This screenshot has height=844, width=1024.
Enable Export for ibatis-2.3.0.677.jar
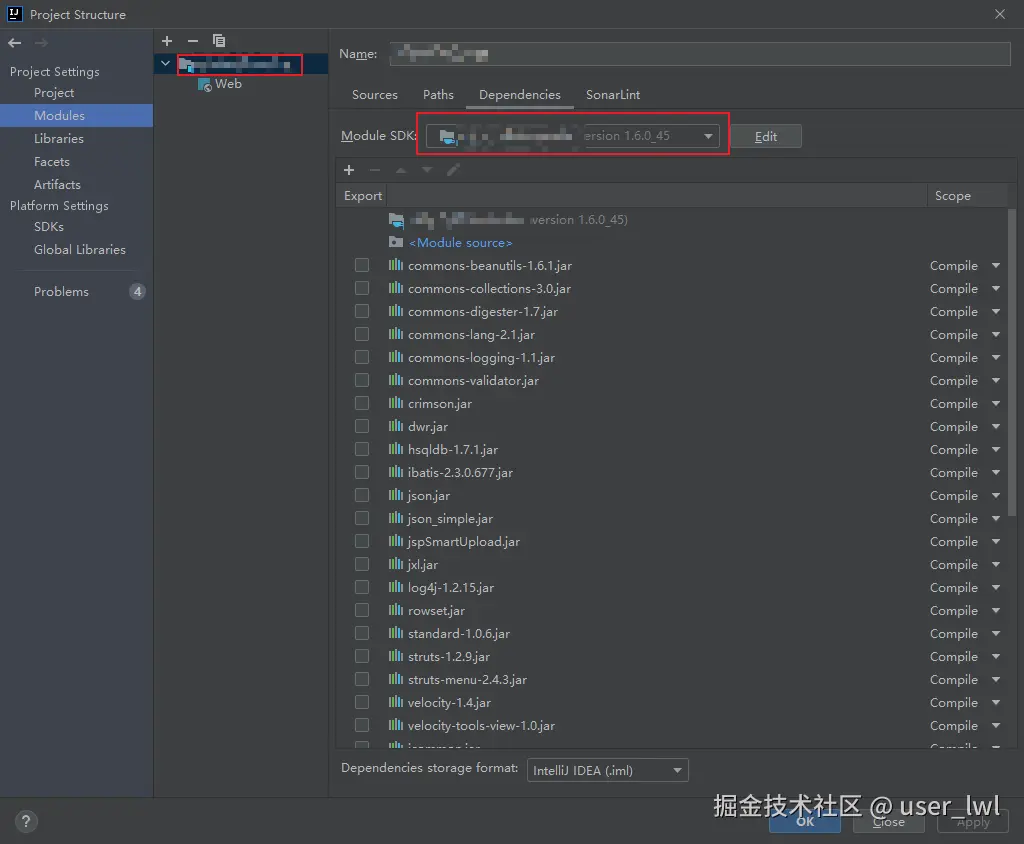[362, 472]
